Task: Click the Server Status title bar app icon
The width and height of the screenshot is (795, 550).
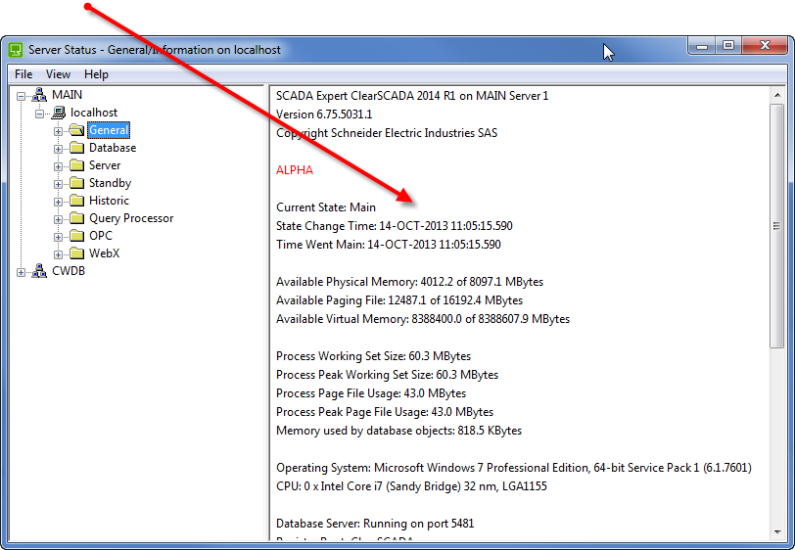Action: click(16, 50)
